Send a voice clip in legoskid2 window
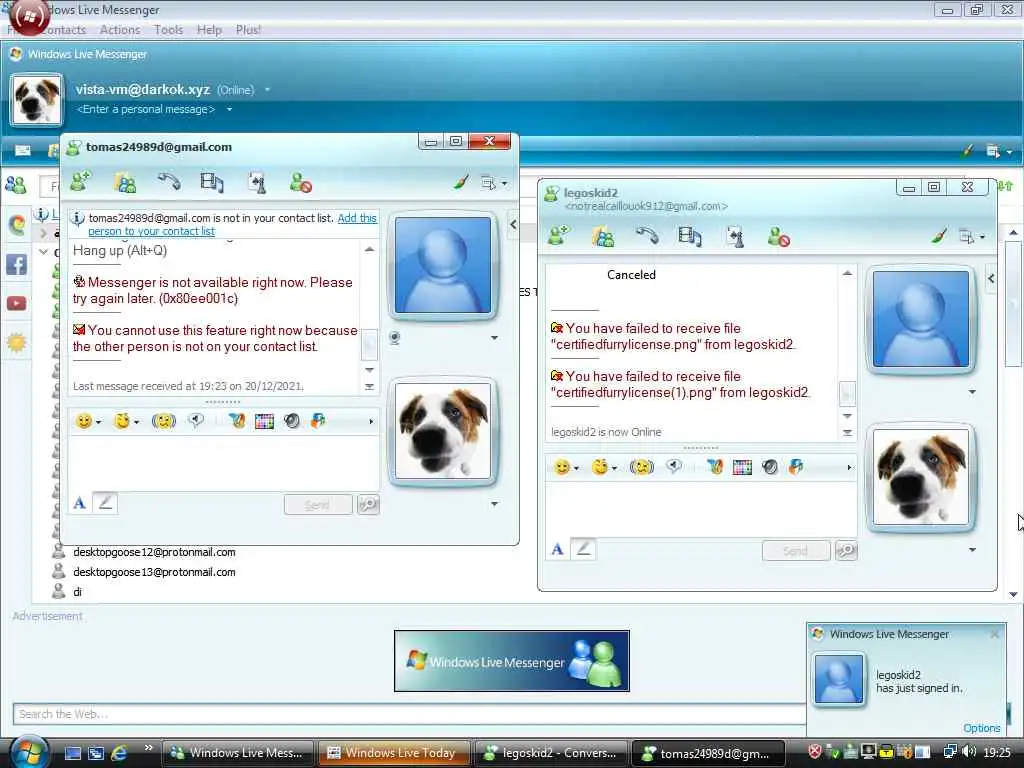Screen dimensions: 1024x768 [674, 466]
